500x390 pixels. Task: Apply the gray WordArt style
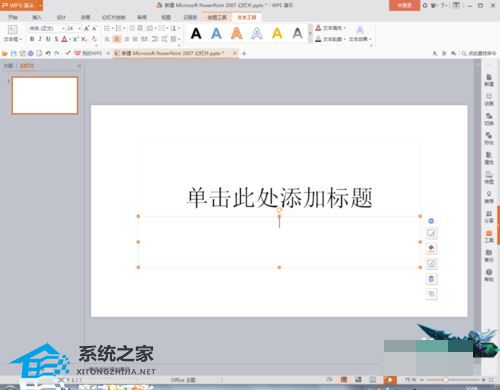tap(297, 33)
